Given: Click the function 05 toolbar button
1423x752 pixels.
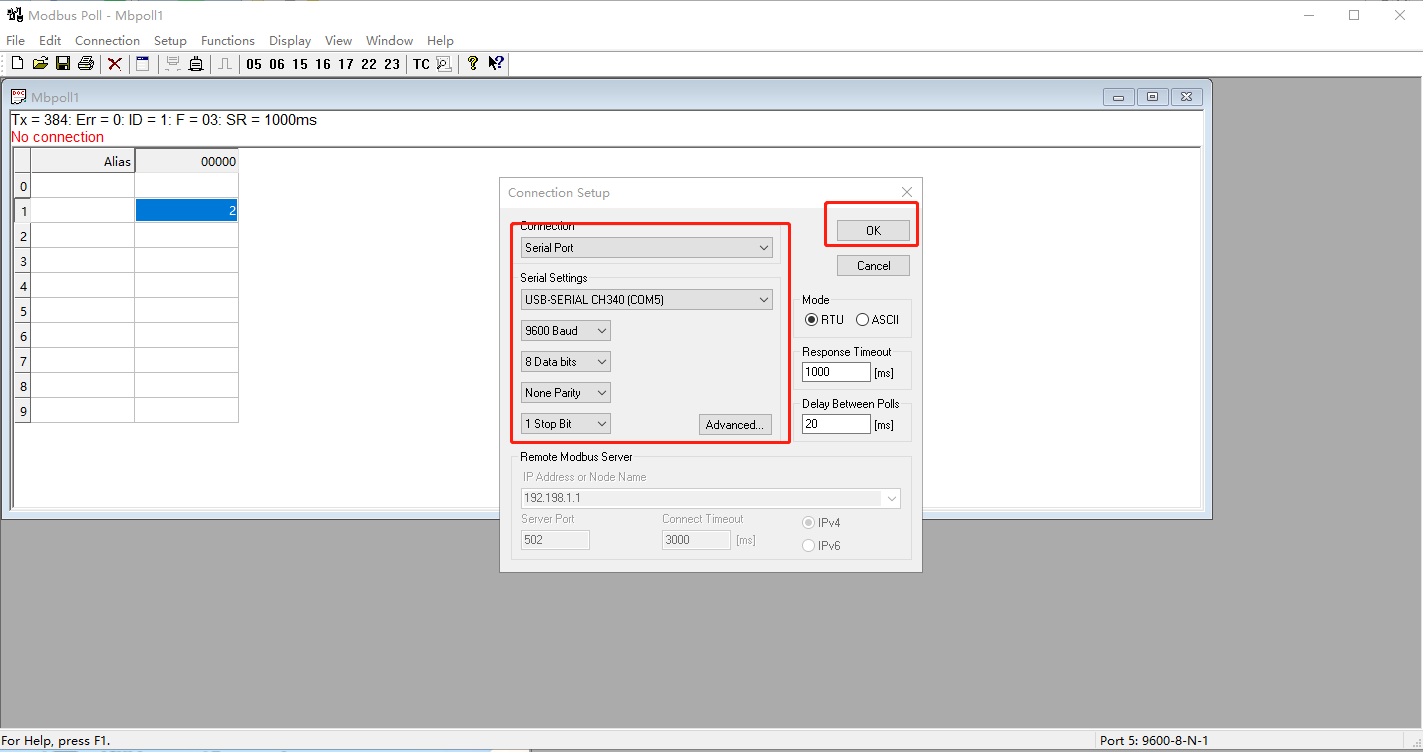Looking at the screenshot, I should point(254,64).
